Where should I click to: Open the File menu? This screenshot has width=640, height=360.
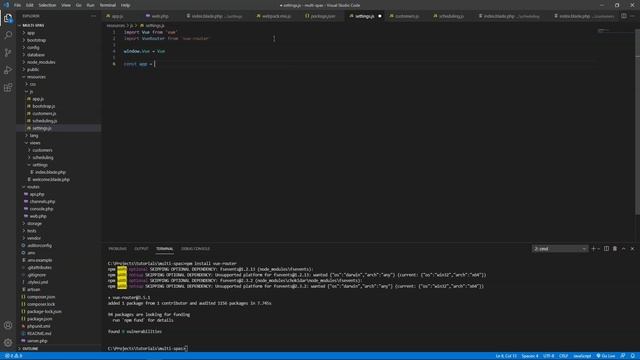click(x=17, y=5)
